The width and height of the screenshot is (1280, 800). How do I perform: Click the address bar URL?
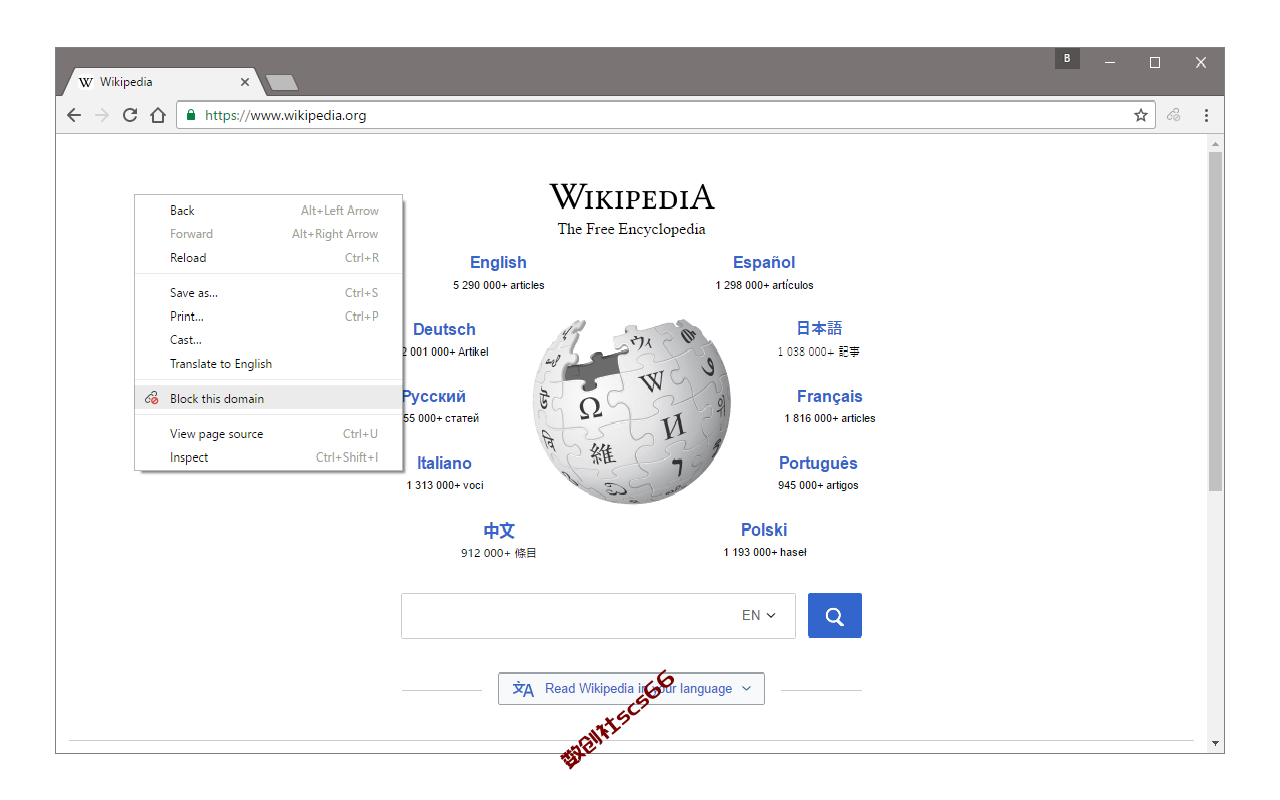[286, 115]
